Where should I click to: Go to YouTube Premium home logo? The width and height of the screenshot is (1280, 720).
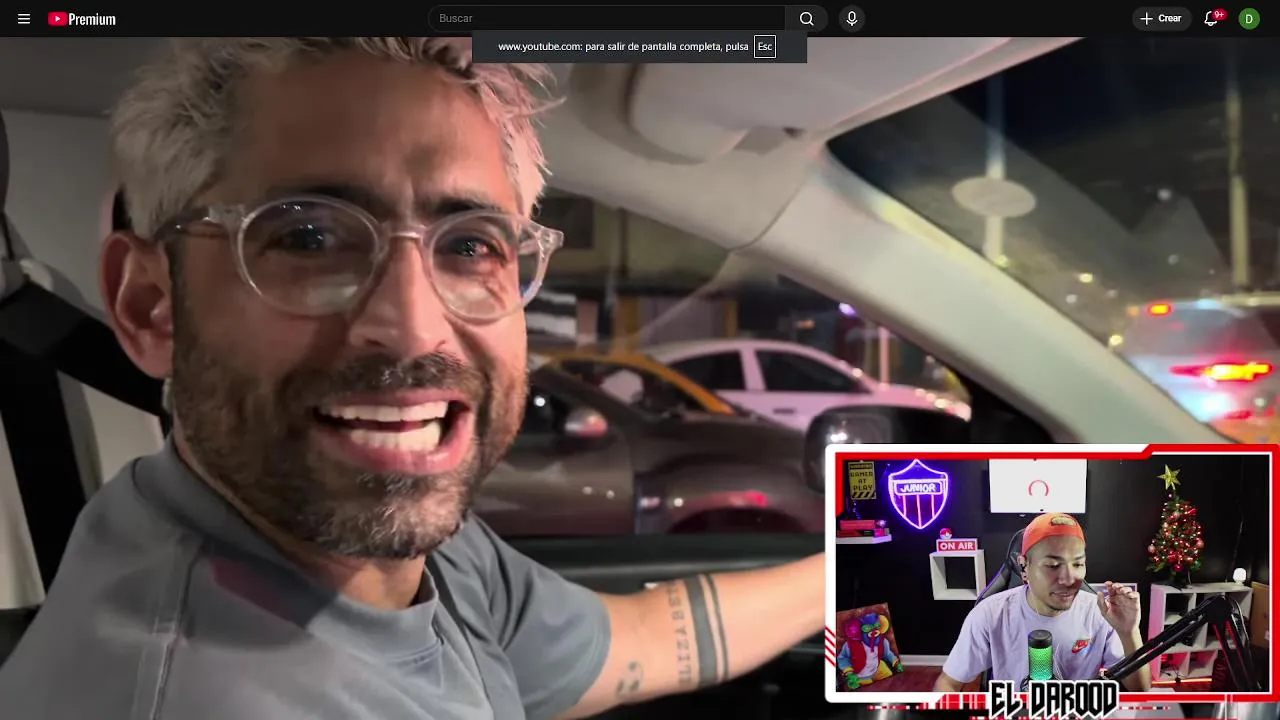pos(82,19)
